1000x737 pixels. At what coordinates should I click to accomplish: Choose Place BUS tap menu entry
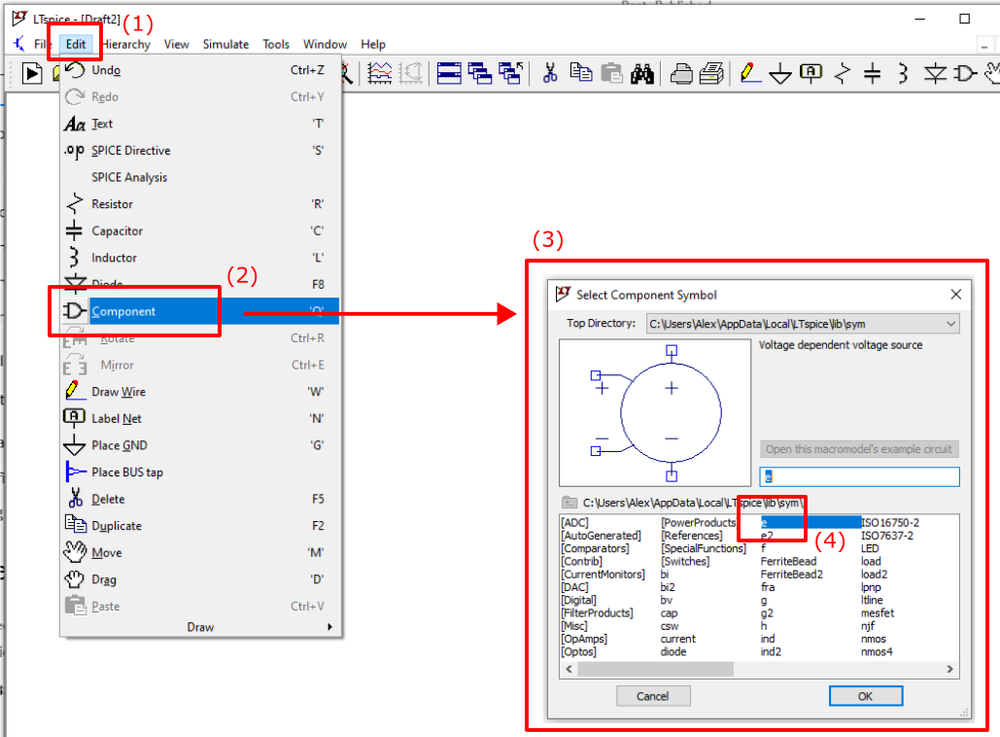200,472
